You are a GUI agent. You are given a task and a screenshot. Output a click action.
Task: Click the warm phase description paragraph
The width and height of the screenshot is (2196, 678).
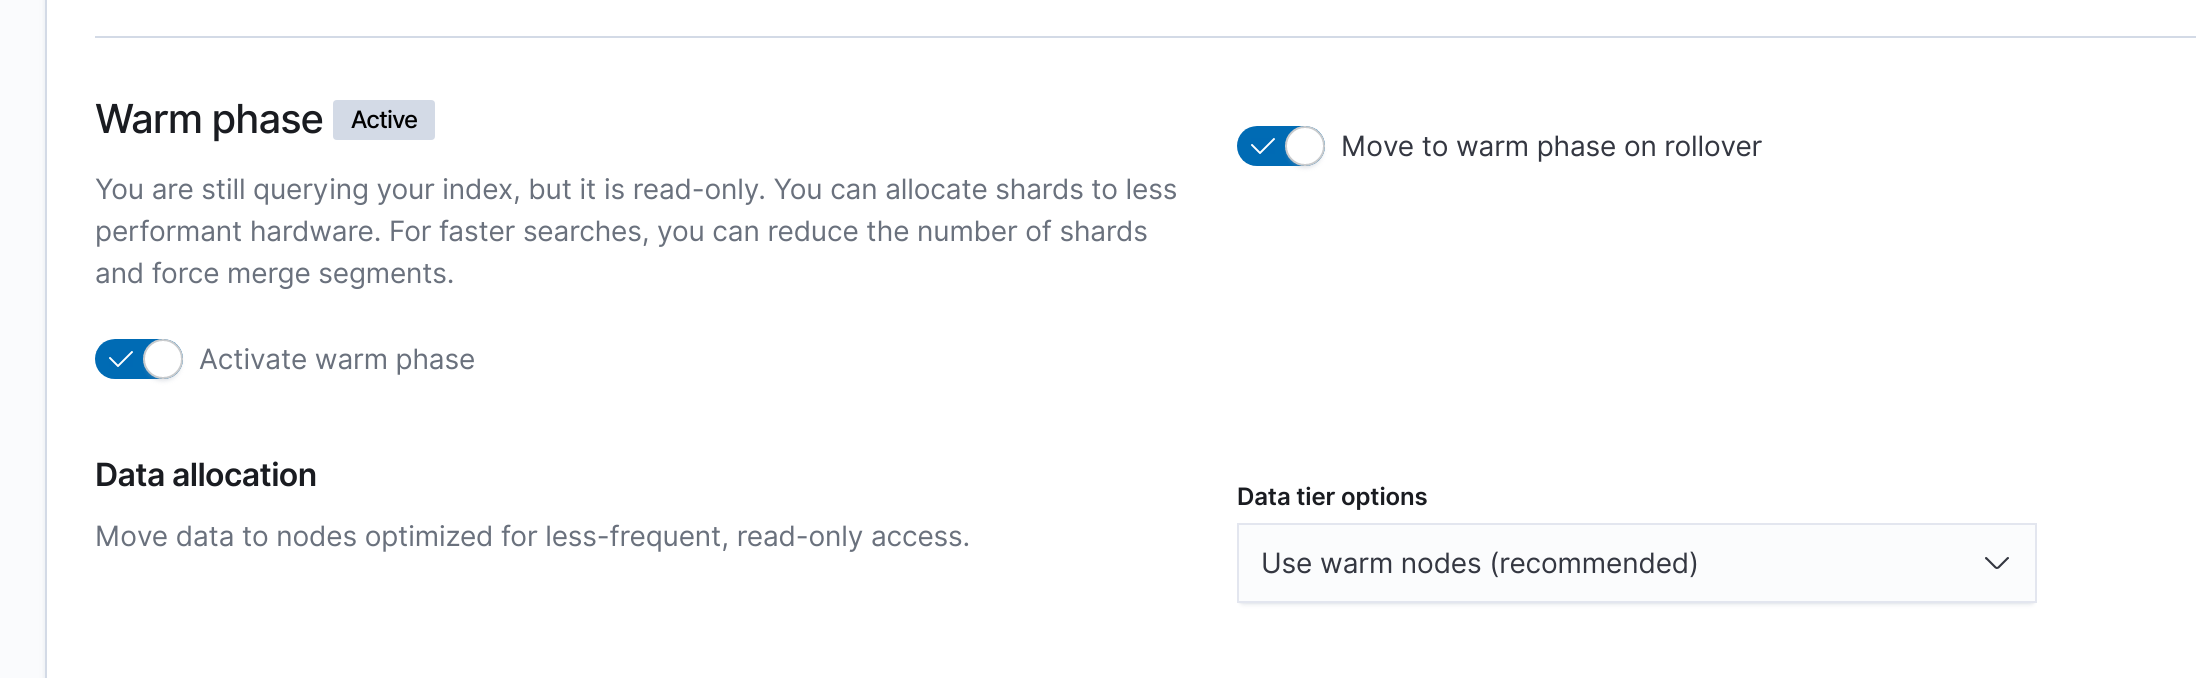pyautogui.click(x=635, y=231)
